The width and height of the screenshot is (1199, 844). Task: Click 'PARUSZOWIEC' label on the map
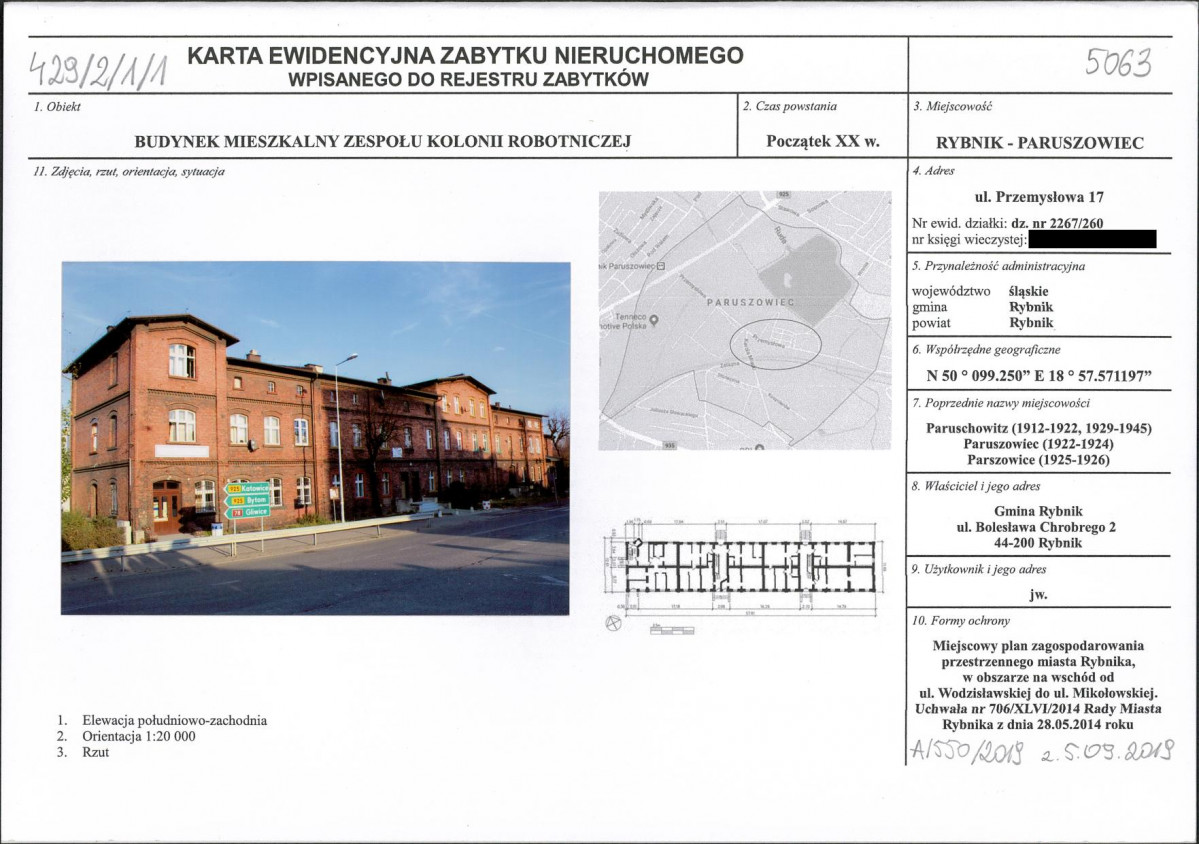tap(750, 303)
